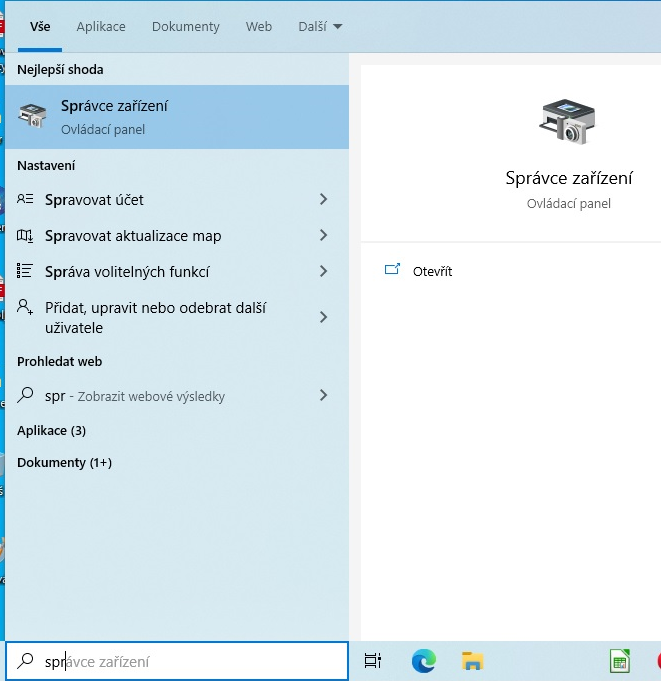661x681 pixels.
Task: Open Task View from the taskbar
Action: click(x=373, y=661)
